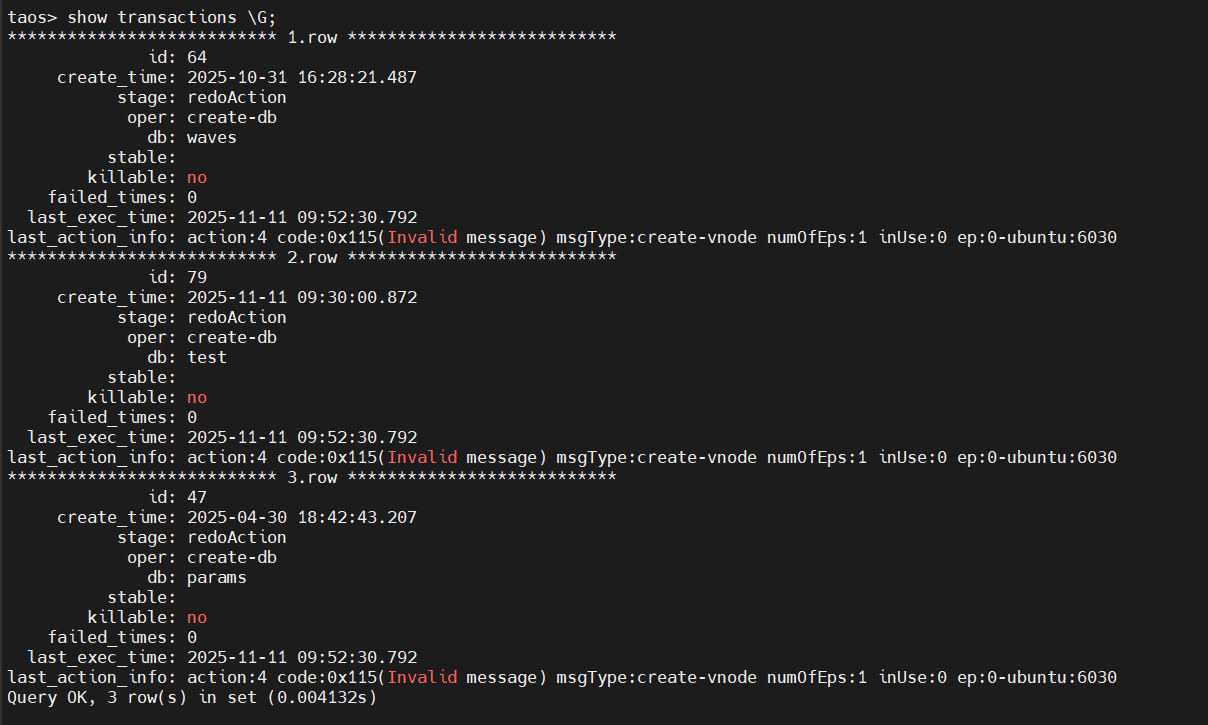Click the taos> prompt at the top
1208x725 pixels.
click(x=32, y=17)
